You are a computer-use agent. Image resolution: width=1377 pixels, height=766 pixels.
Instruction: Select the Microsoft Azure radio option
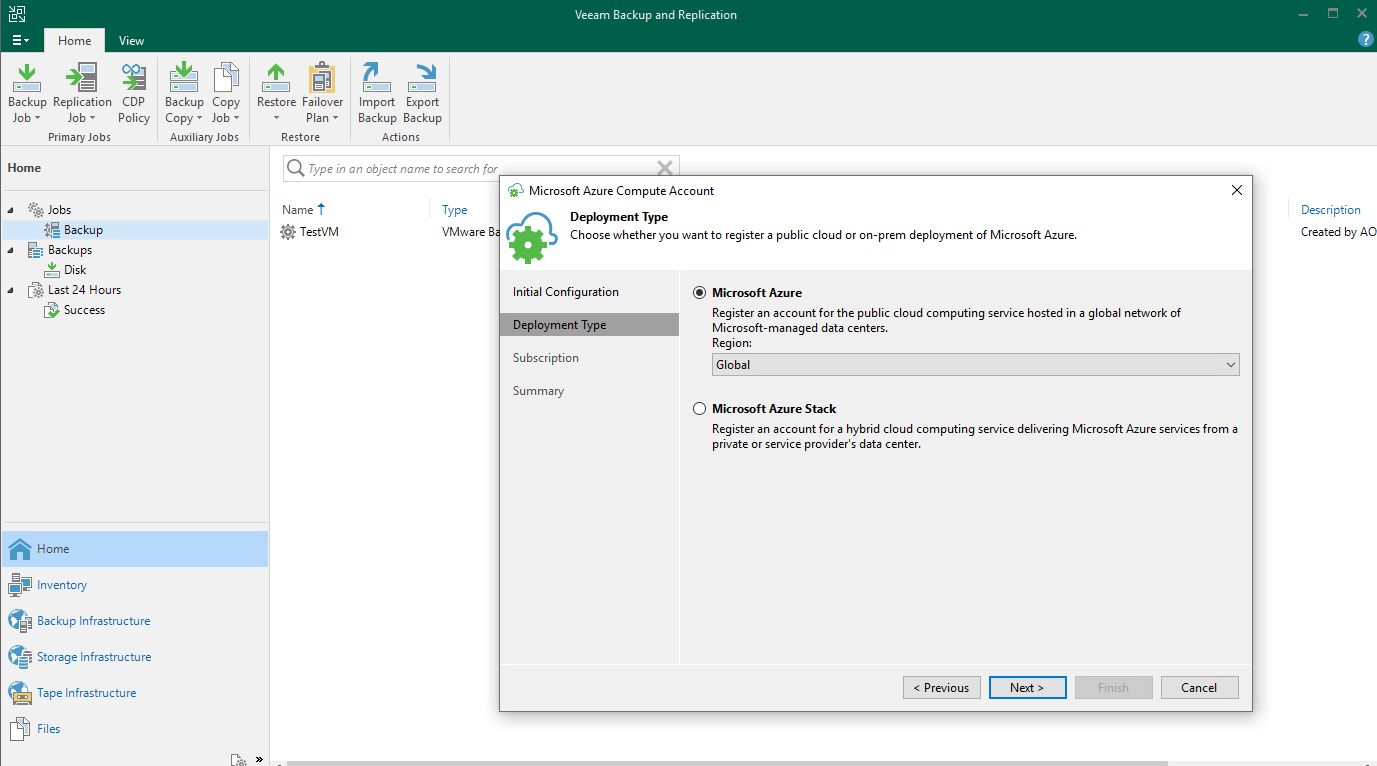click(x=700, y=293)
